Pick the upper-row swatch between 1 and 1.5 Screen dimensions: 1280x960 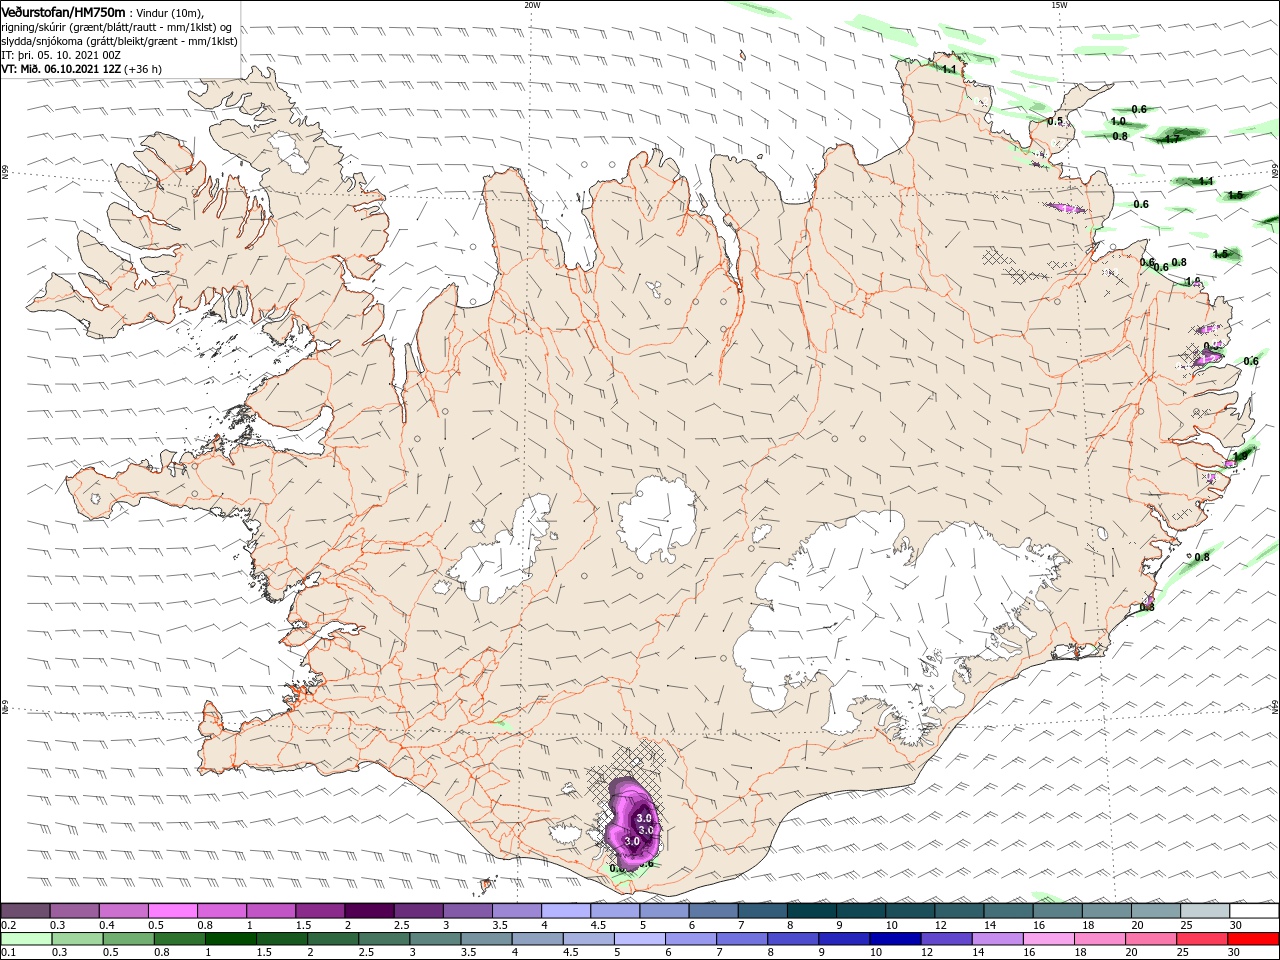(270, 910)
